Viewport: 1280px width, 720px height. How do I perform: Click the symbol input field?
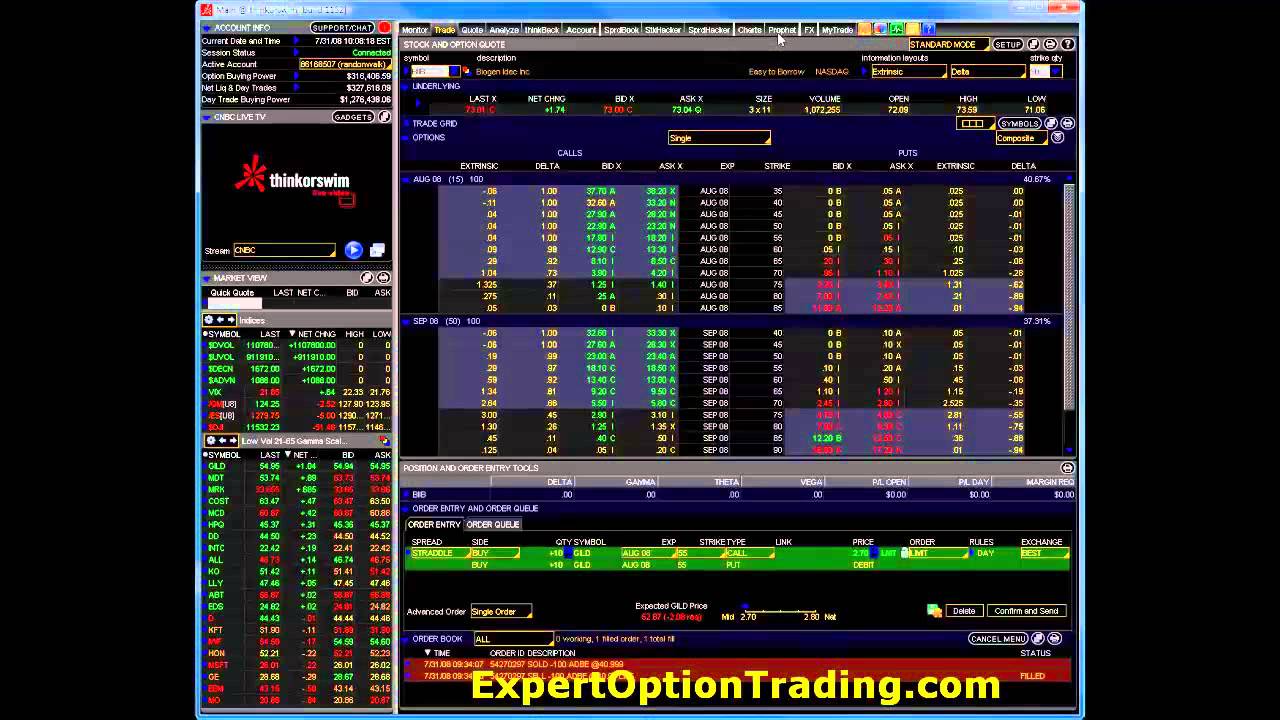[430, 72]
